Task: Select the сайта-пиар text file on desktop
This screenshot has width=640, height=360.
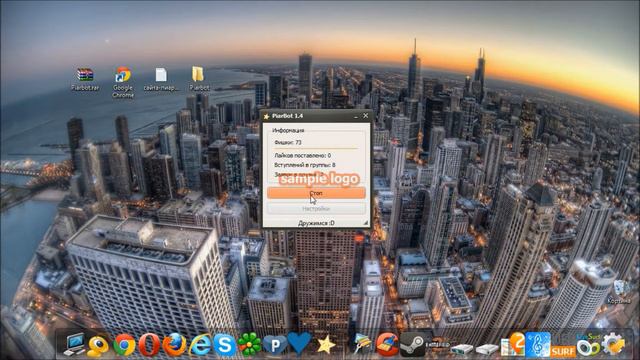Action: (x=161, y=79)
